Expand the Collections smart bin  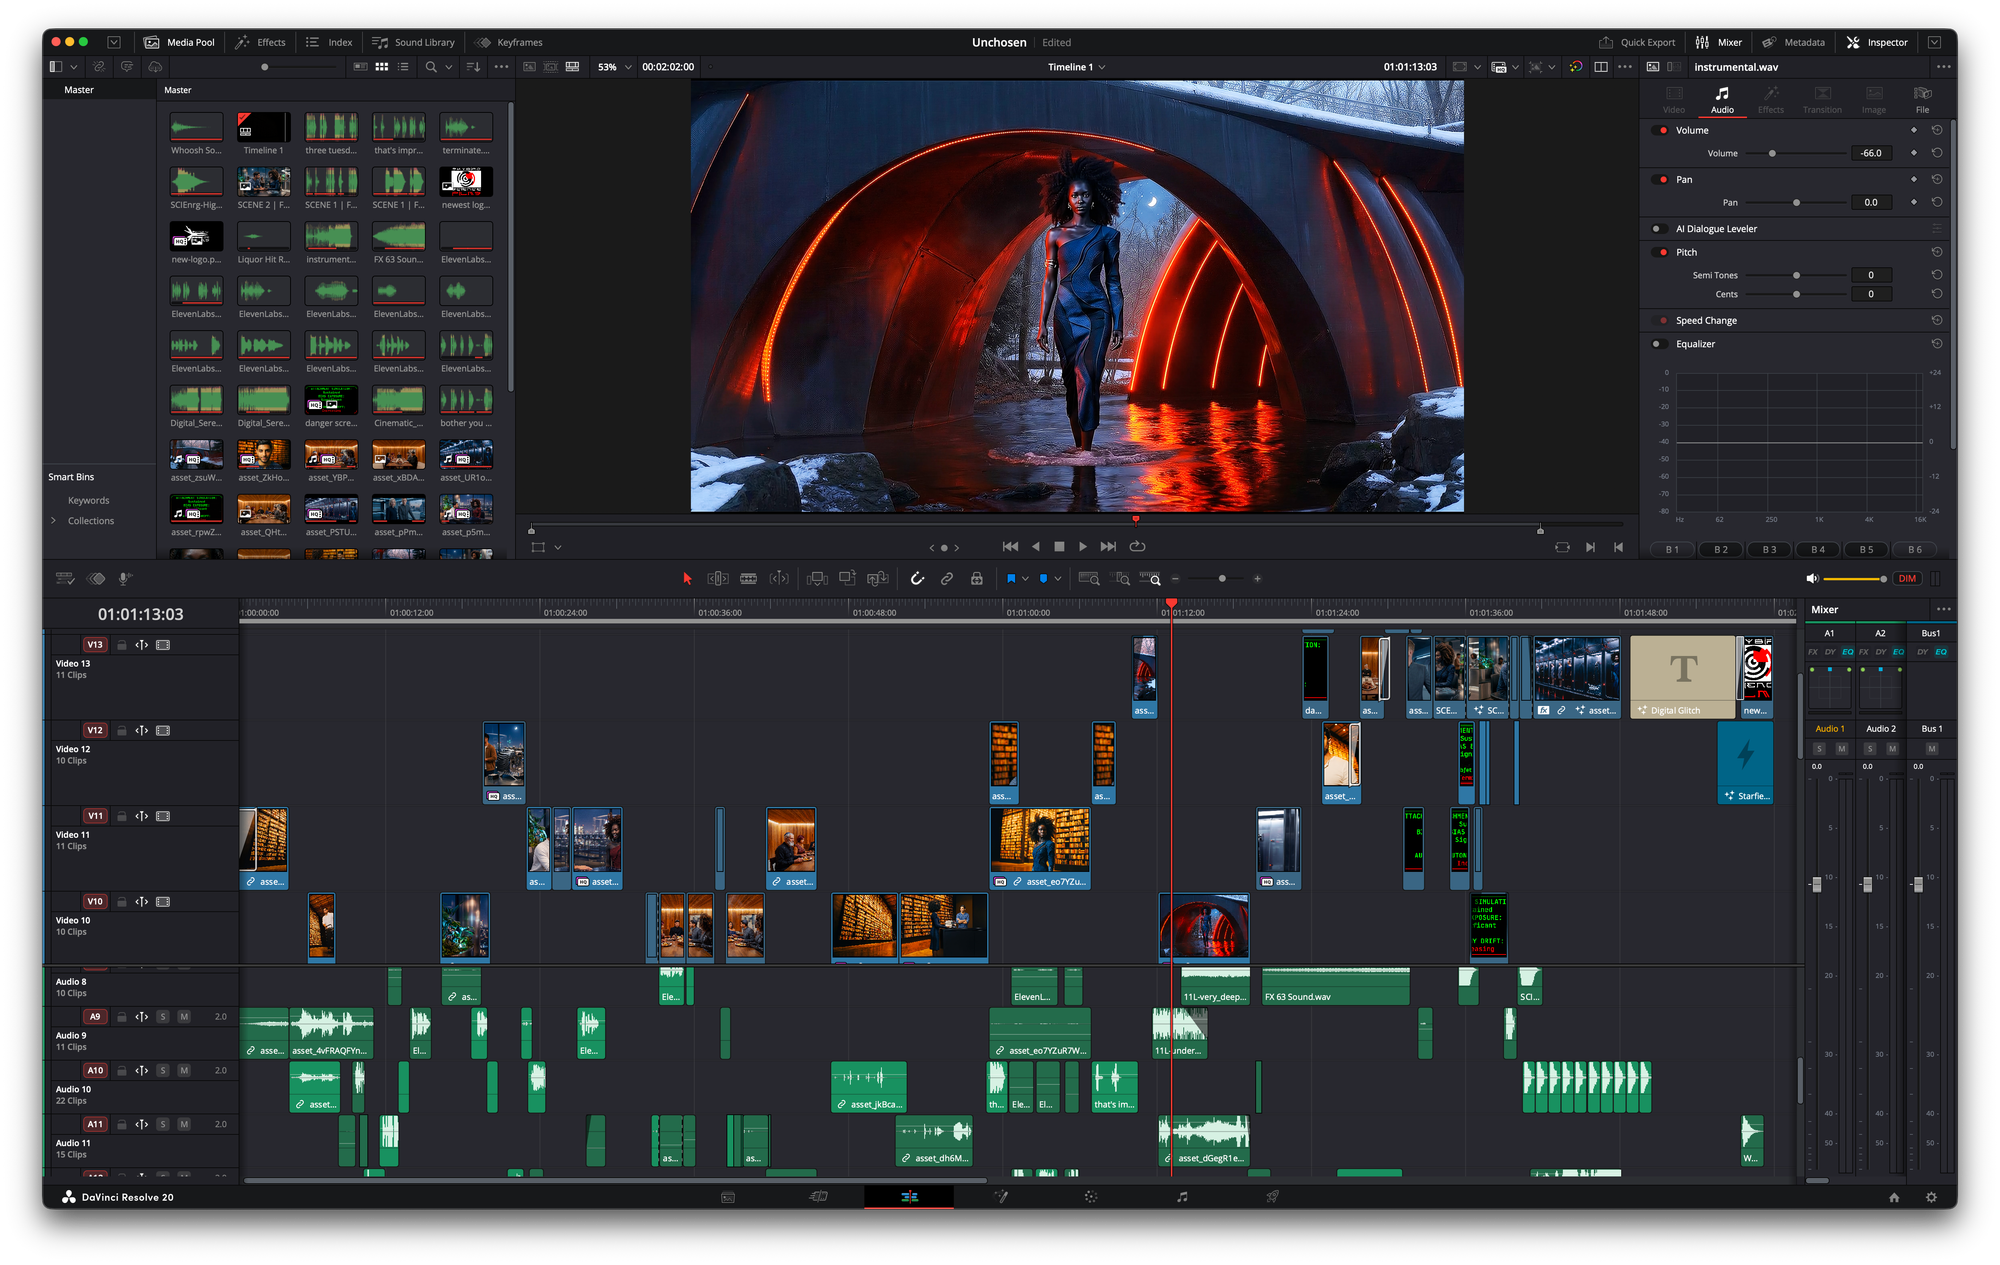[54, 521]
